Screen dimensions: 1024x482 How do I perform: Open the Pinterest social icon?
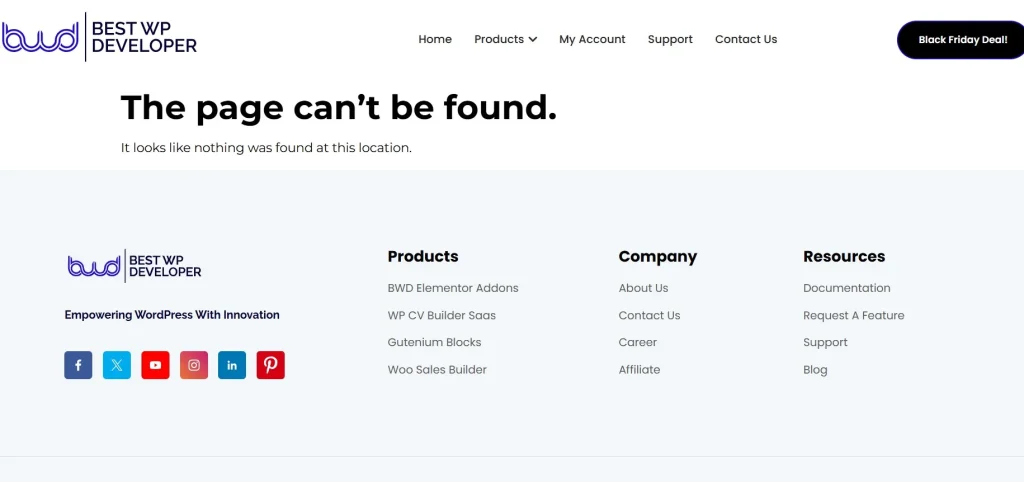270,365
